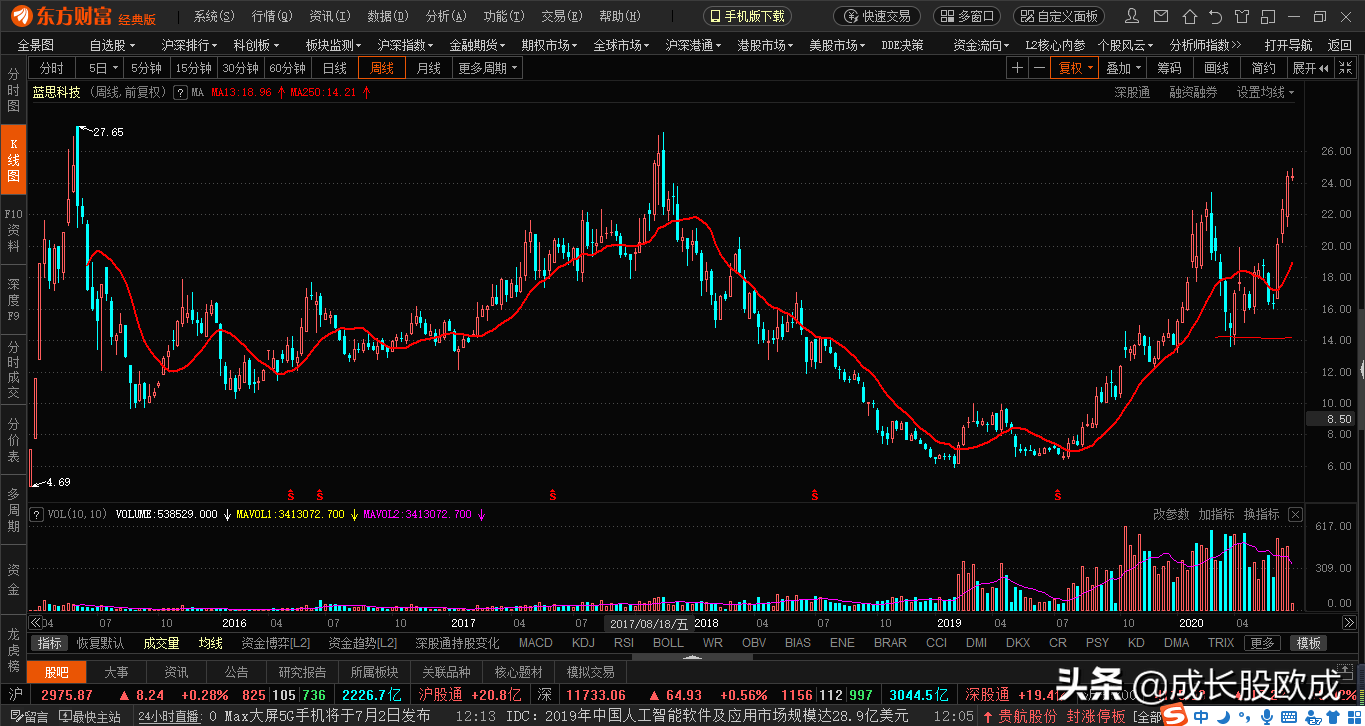The height and width of the screenshot is (726, 1365).
Task: Switch to 分时 period
Action: 52,68
